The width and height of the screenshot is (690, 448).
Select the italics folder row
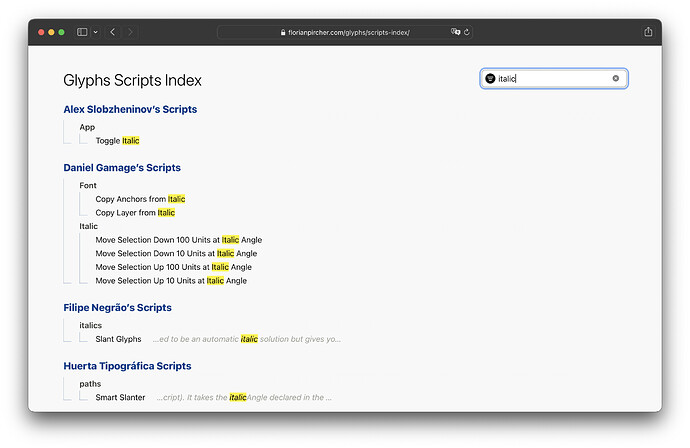click(91, 325)
